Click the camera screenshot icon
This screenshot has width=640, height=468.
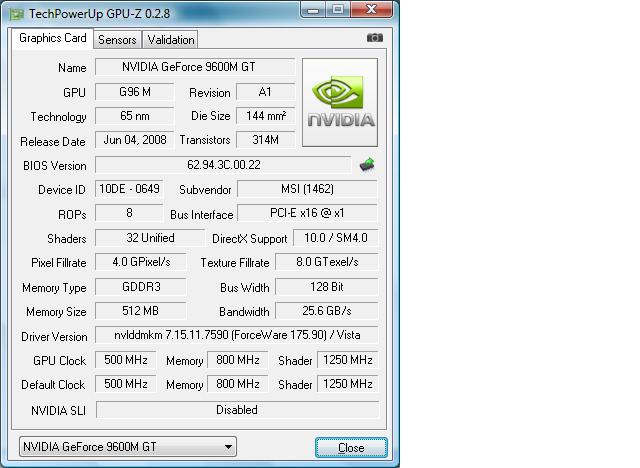pyautogui.click(x=374, y=38)
